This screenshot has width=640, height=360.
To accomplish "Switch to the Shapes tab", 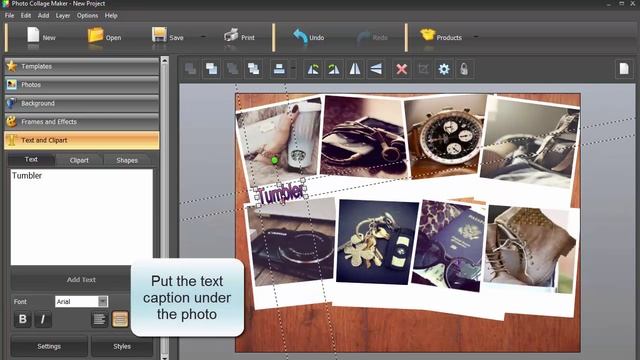I will tap(127, 160).
